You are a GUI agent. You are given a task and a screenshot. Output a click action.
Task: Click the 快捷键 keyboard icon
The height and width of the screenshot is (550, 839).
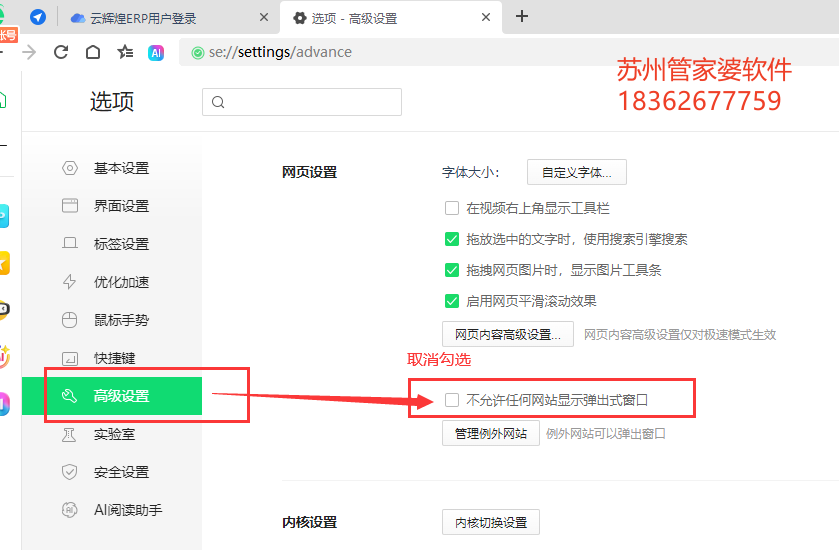[x=70, y=358]
